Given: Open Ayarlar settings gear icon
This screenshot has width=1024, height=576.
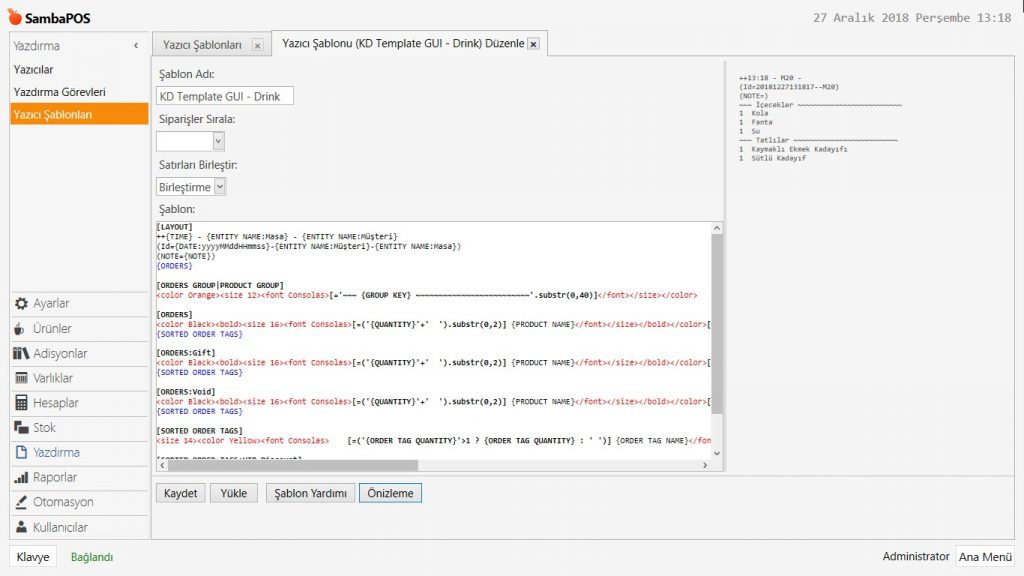Looking at the screenshot, I should tap(20, 304).
